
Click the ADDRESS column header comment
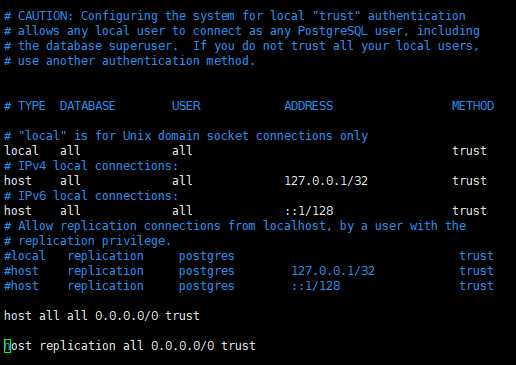click(x=308, y=106)
